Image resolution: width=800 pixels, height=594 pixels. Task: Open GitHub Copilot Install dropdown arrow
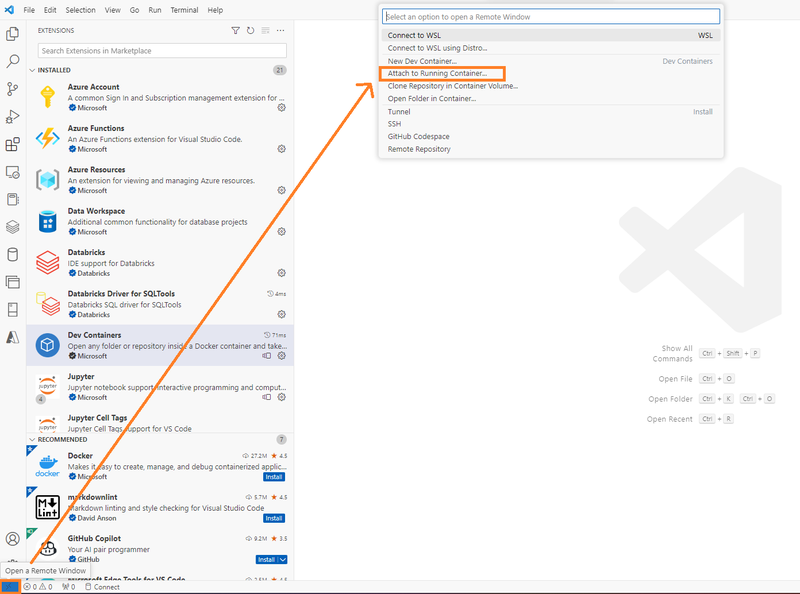point(283,560)
